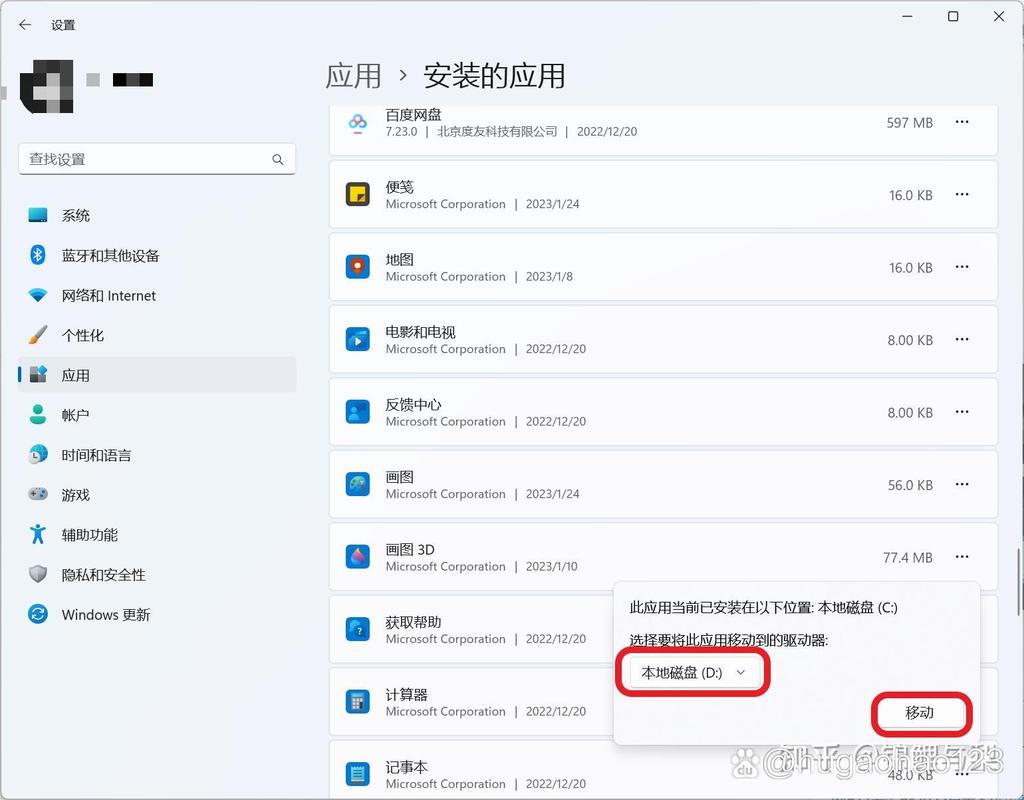Viewport: 1024px width, 800px height.
Task: Open the three-dot menu for 百度网盘
Action: click(962, 122)
